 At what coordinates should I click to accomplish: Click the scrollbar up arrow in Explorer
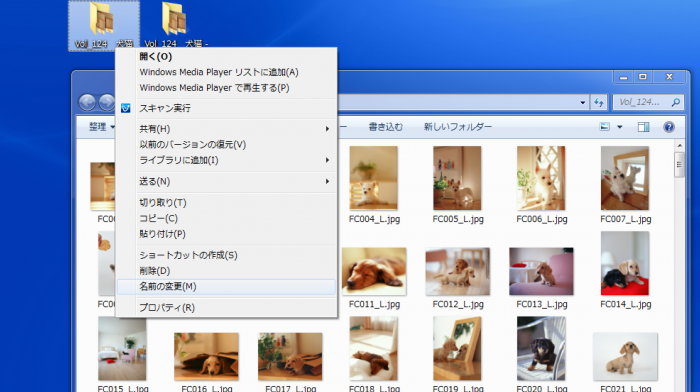[x=679, y=146]
